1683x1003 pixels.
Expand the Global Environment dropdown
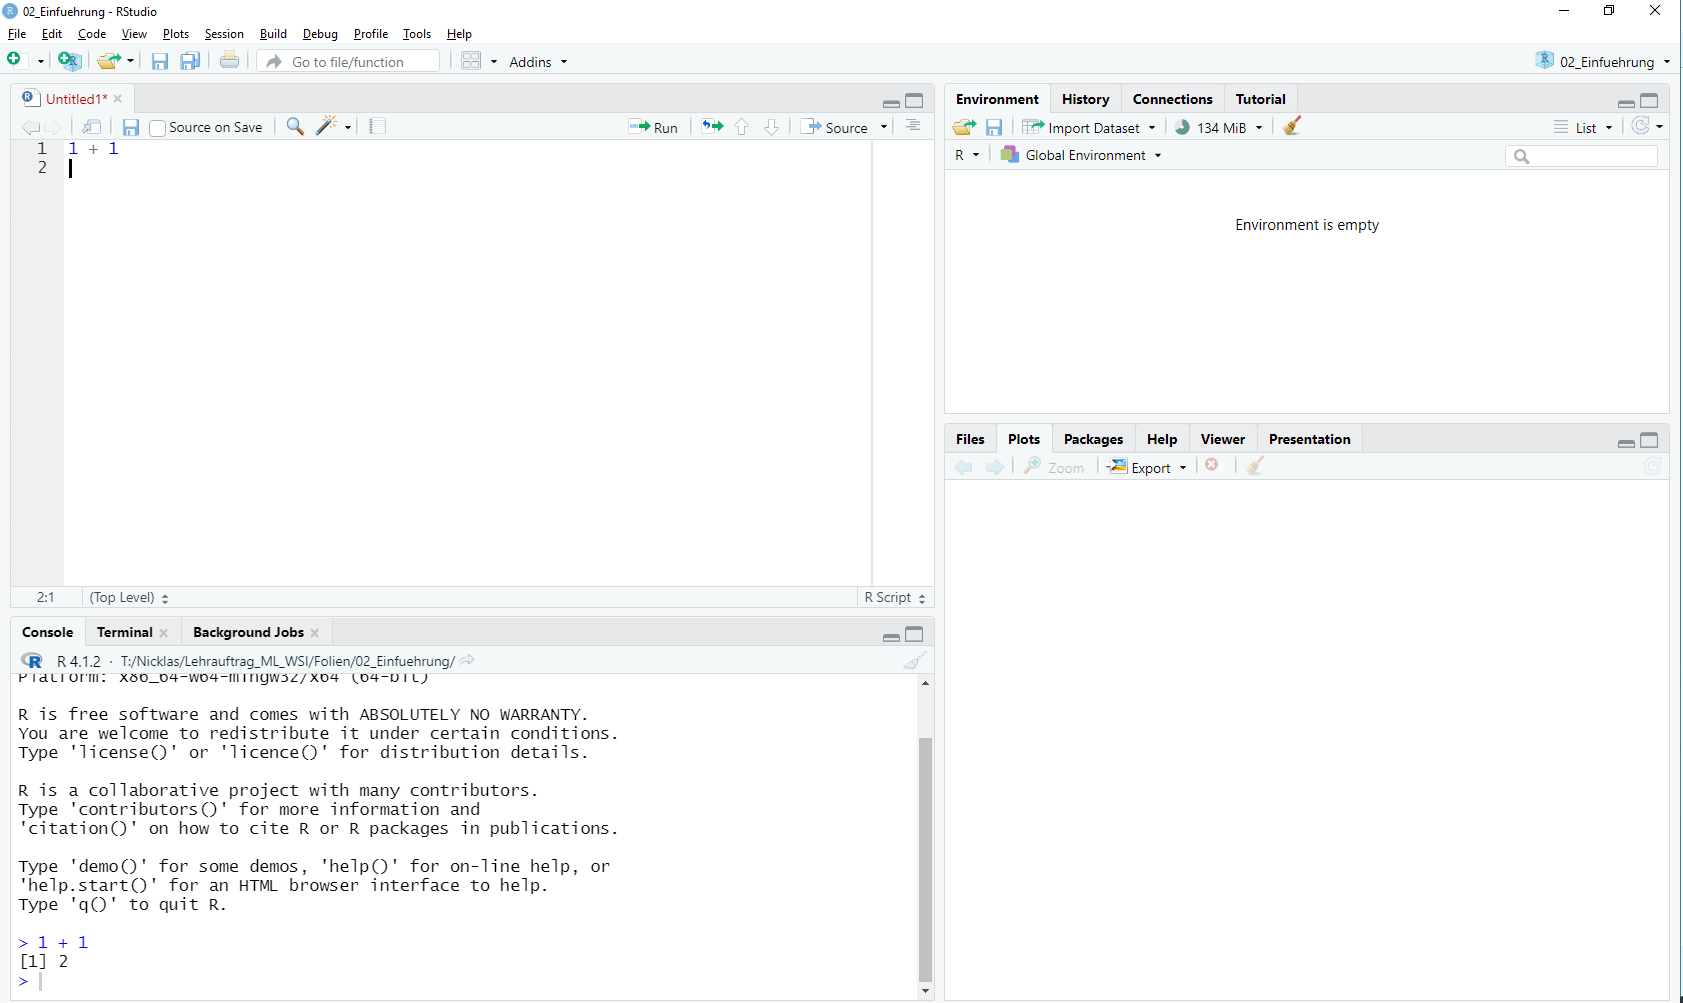tap(1081, 155)
